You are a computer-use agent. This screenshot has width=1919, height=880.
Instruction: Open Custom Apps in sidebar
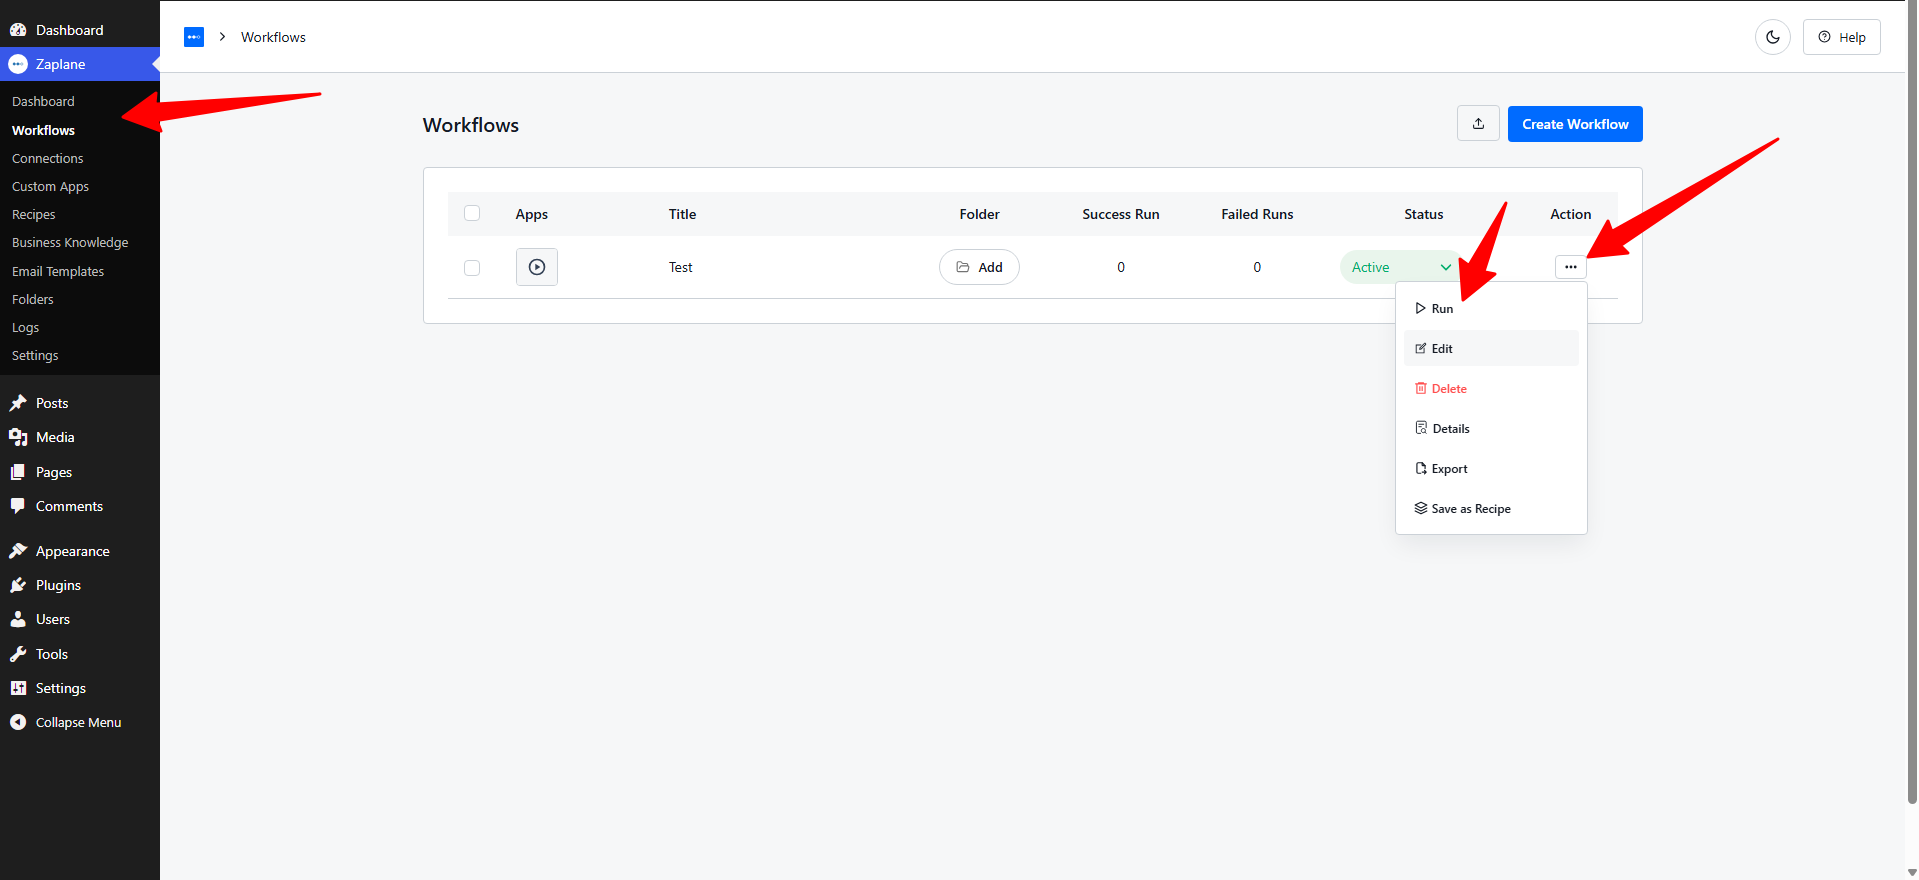pos(50,186)
